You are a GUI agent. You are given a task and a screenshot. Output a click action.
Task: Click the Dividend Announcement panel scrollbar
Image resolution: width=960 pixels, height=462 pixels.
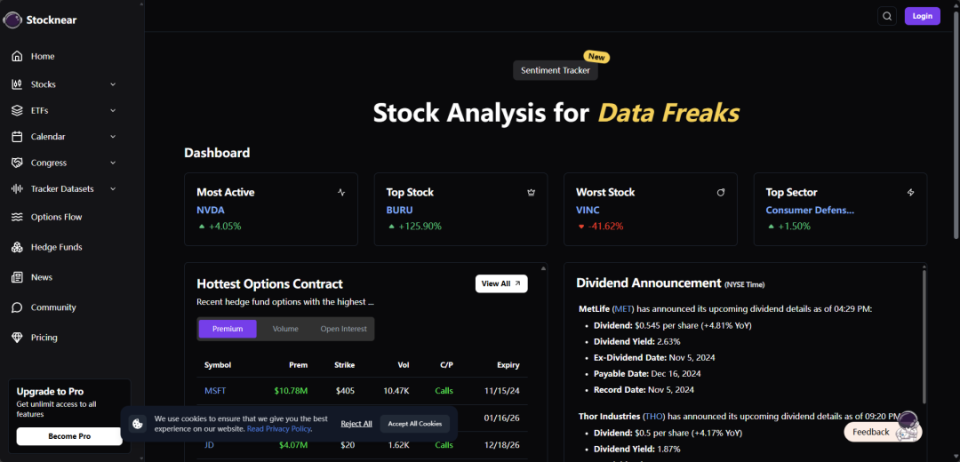(924, 335)
